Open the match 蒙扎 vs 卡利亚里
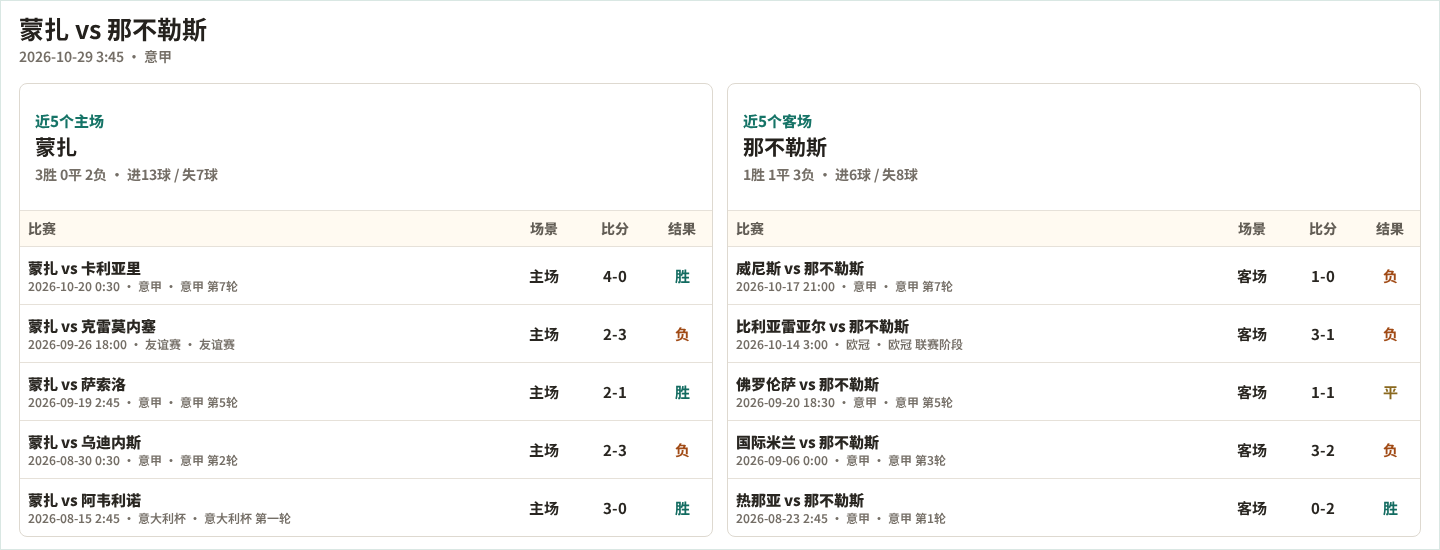Screen dimensions: 1440x550 84,268
